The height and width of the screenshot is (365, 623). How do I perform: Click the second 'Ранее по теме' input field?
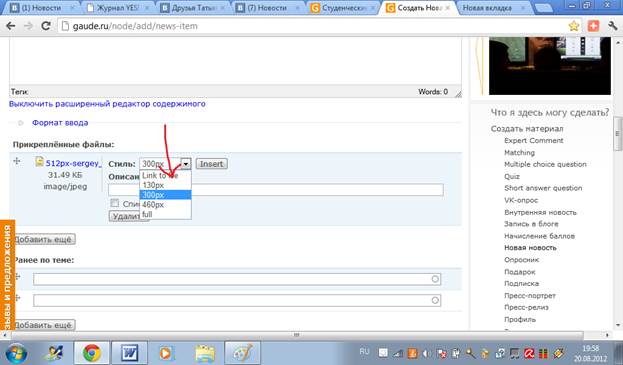pyautogui.click(x=237, y=300)
